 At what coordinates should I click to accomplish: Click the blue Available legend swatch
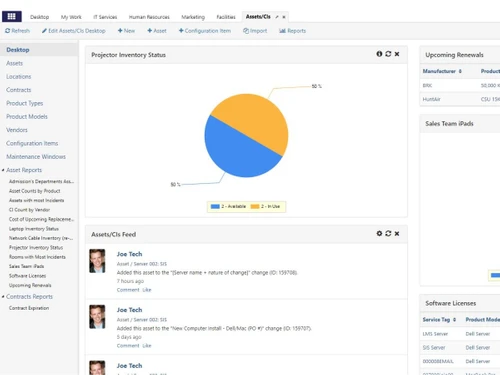pos(215,206)
